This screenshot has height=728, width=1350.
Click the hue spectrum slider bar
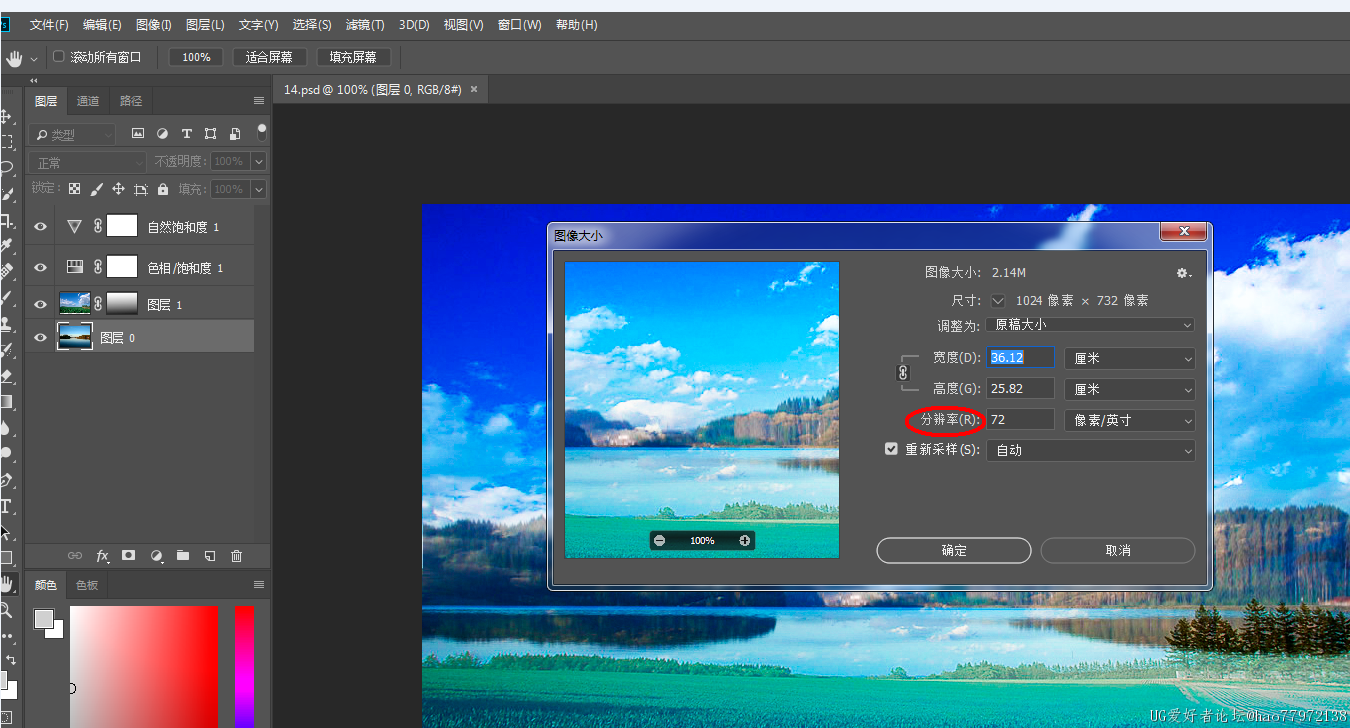[244, 666]
